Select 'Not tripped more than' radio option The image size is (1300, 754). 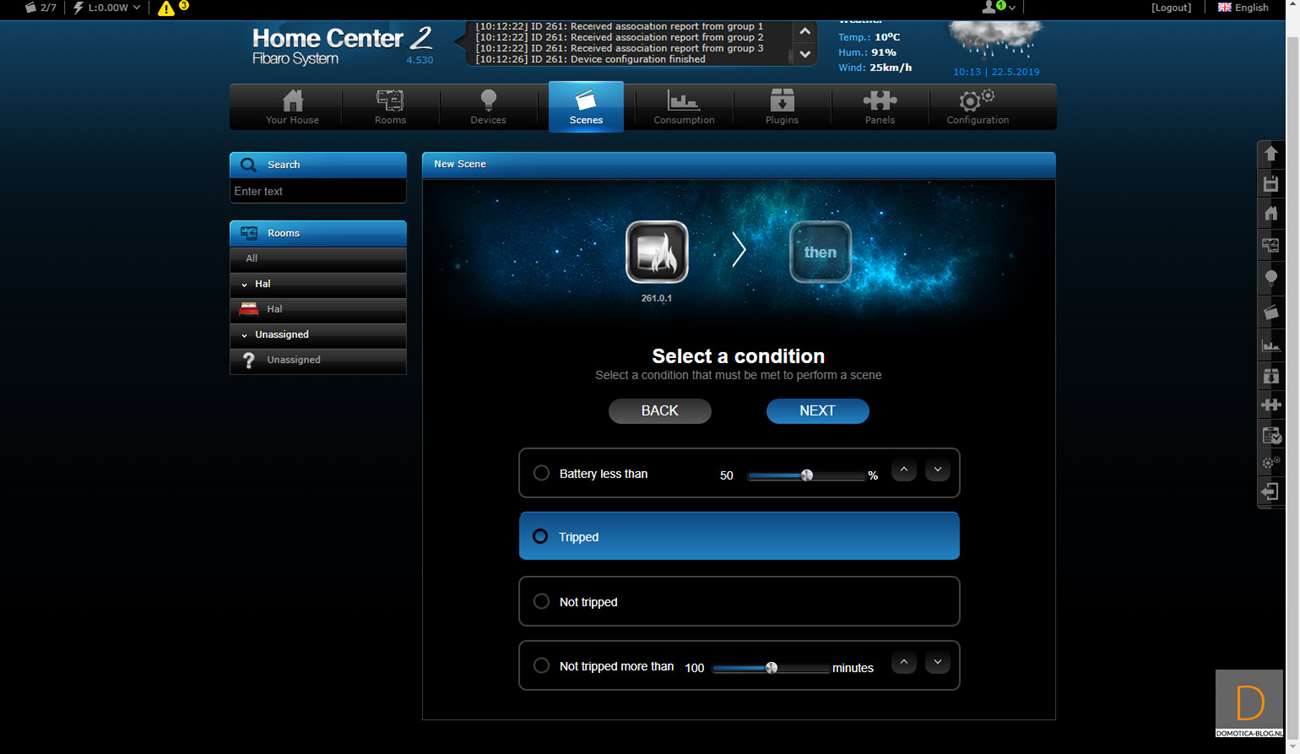coord(541,666)
